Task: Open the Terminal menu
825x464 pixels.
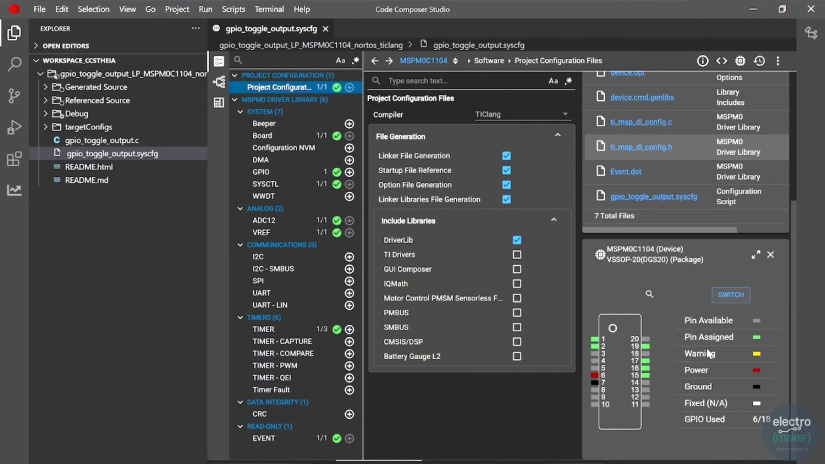Action: click(269, 9)
